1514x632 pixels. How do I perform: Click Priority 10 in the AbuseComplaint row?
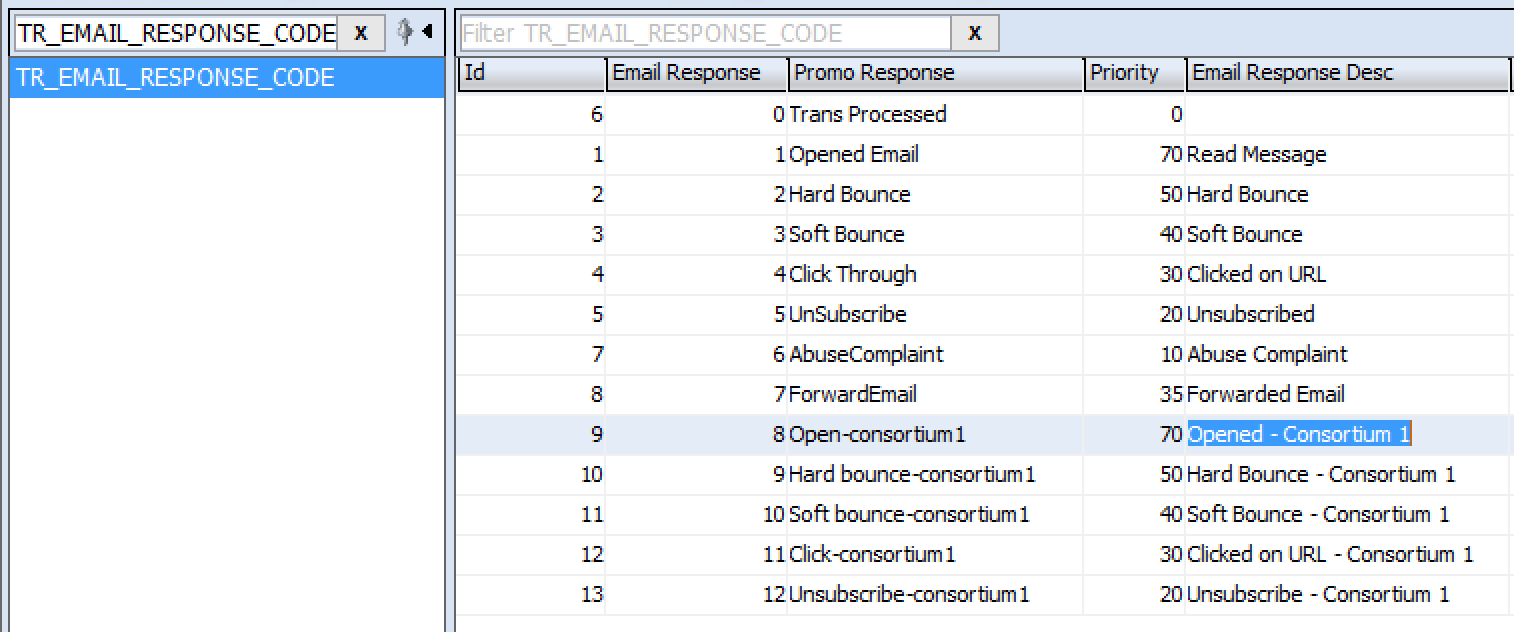(1134, 355)
